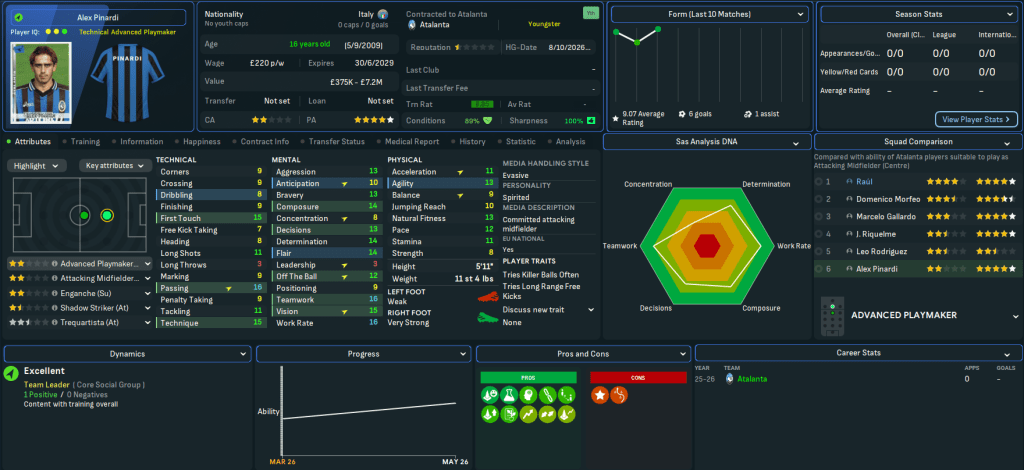This screenshot has width=1024, height=470.
Task: Click the red left foot boot icon
Action: click(487, 296)
